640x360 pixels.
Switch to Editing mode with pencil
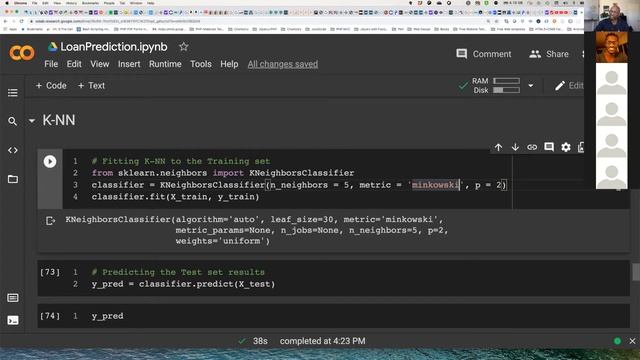(569, 86)
